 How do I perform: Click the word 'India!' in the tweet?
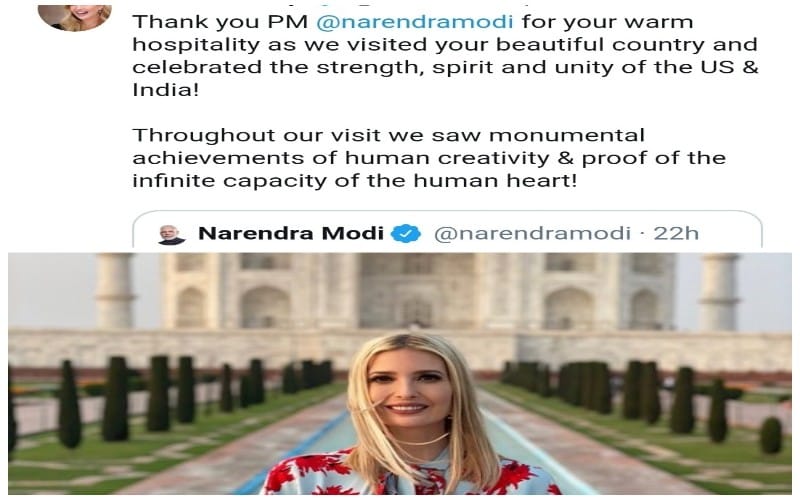coord(165,90)
